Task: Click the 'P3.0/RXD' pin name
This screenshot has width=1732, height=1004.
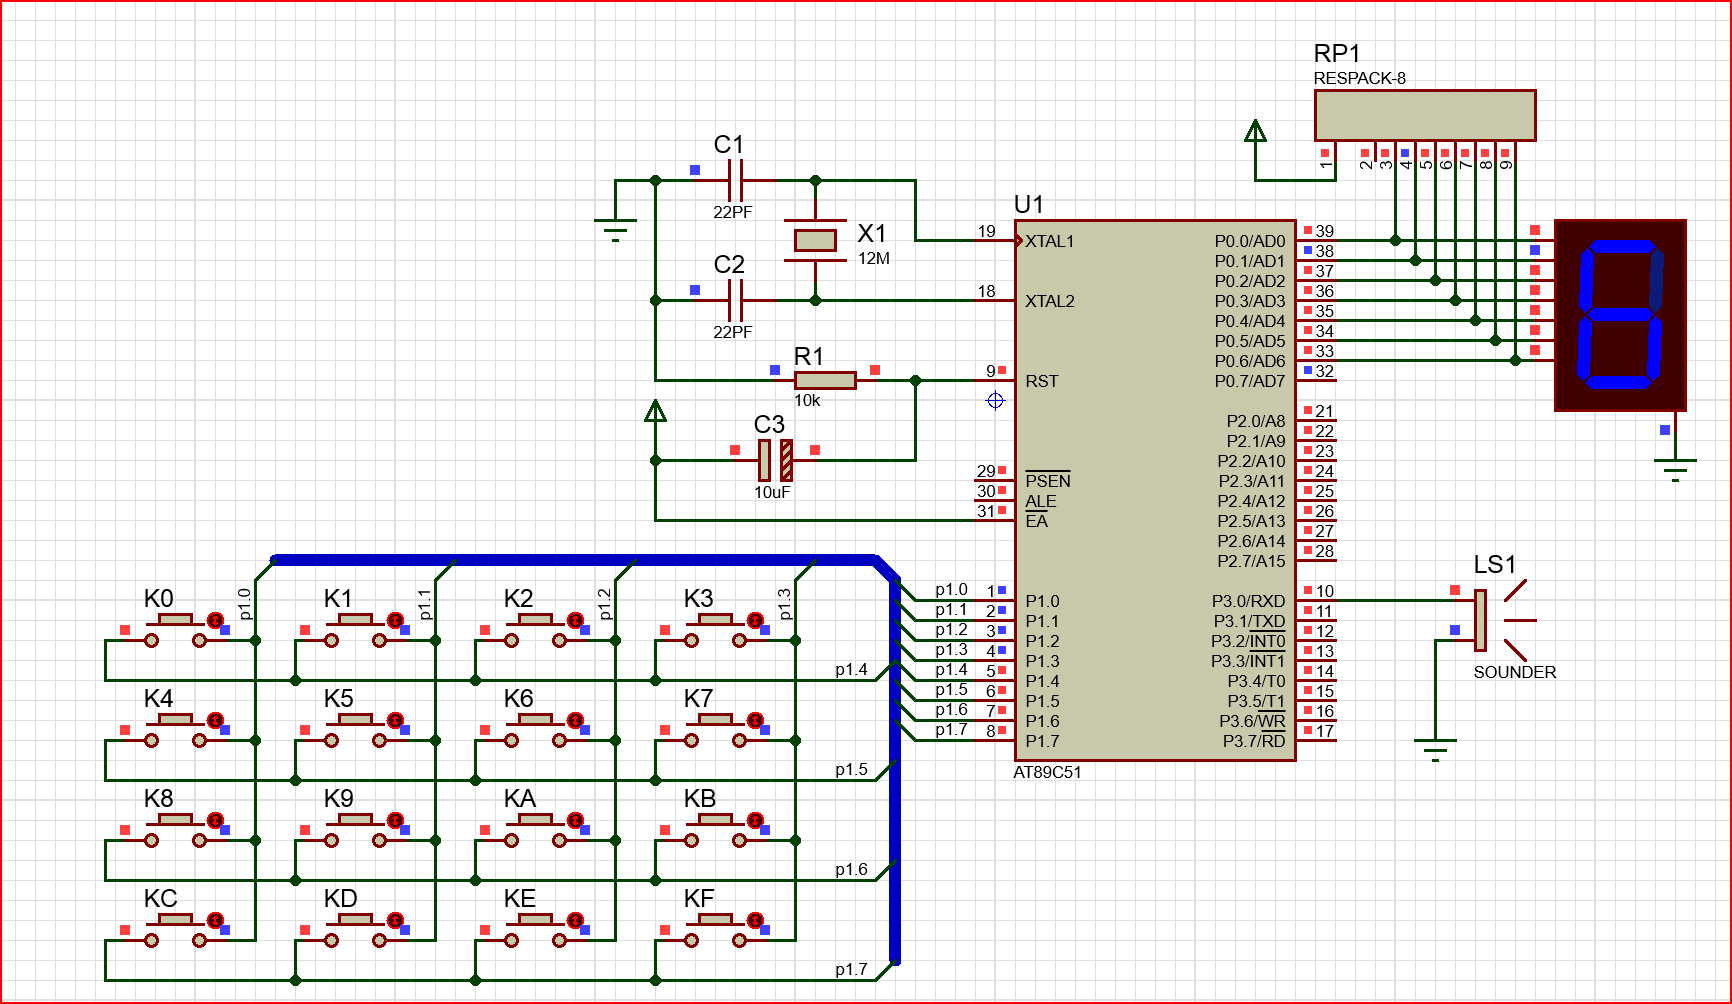Action: pyautogui.click(x=1248, y=601)
